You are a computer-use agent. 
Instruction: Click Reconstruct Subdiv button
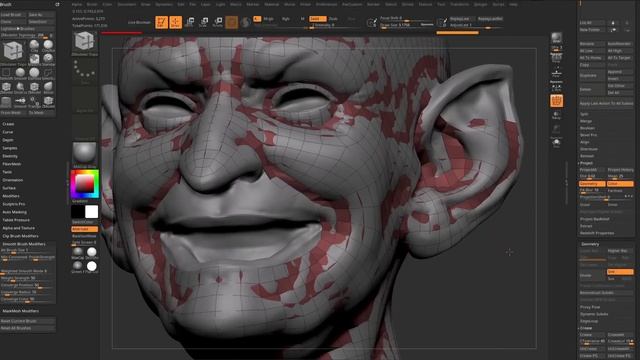tap(606, 293)
